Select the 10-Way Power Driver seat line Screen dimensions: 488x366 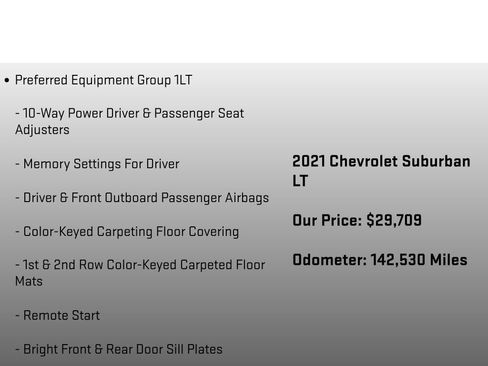tap(129, 113)
